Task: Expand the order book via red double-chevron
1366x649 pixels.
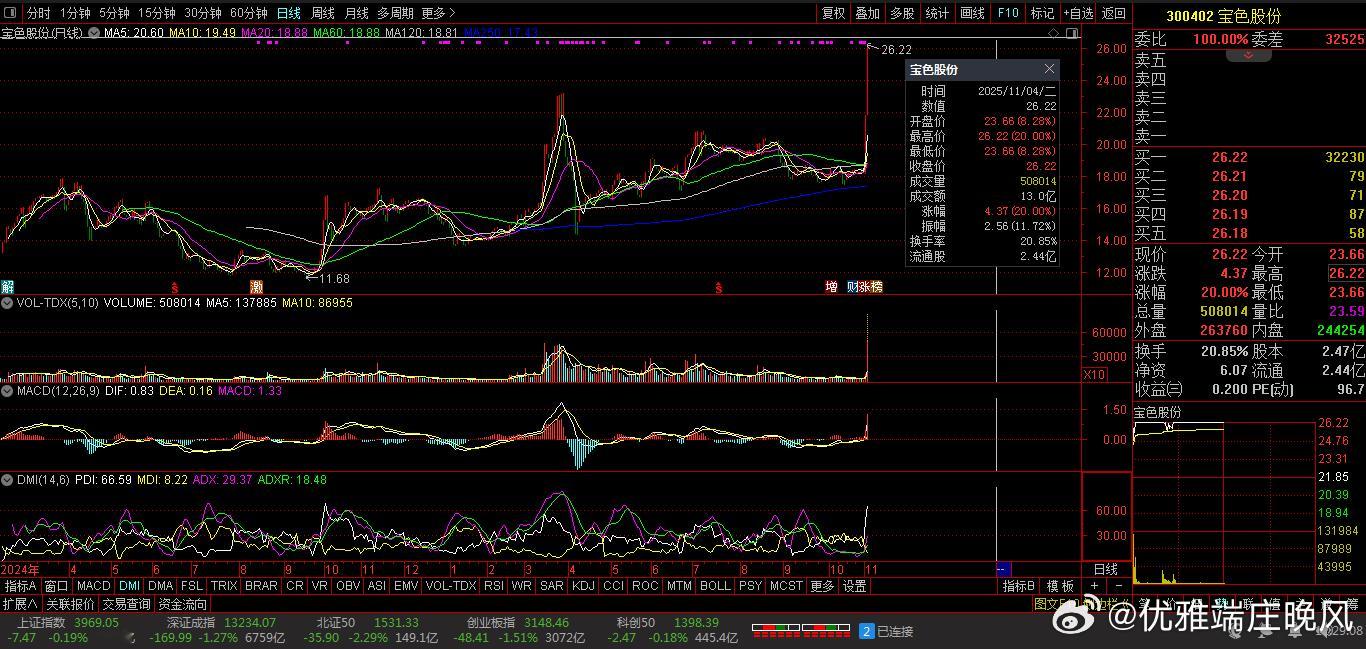Action: click(1248, 55)
